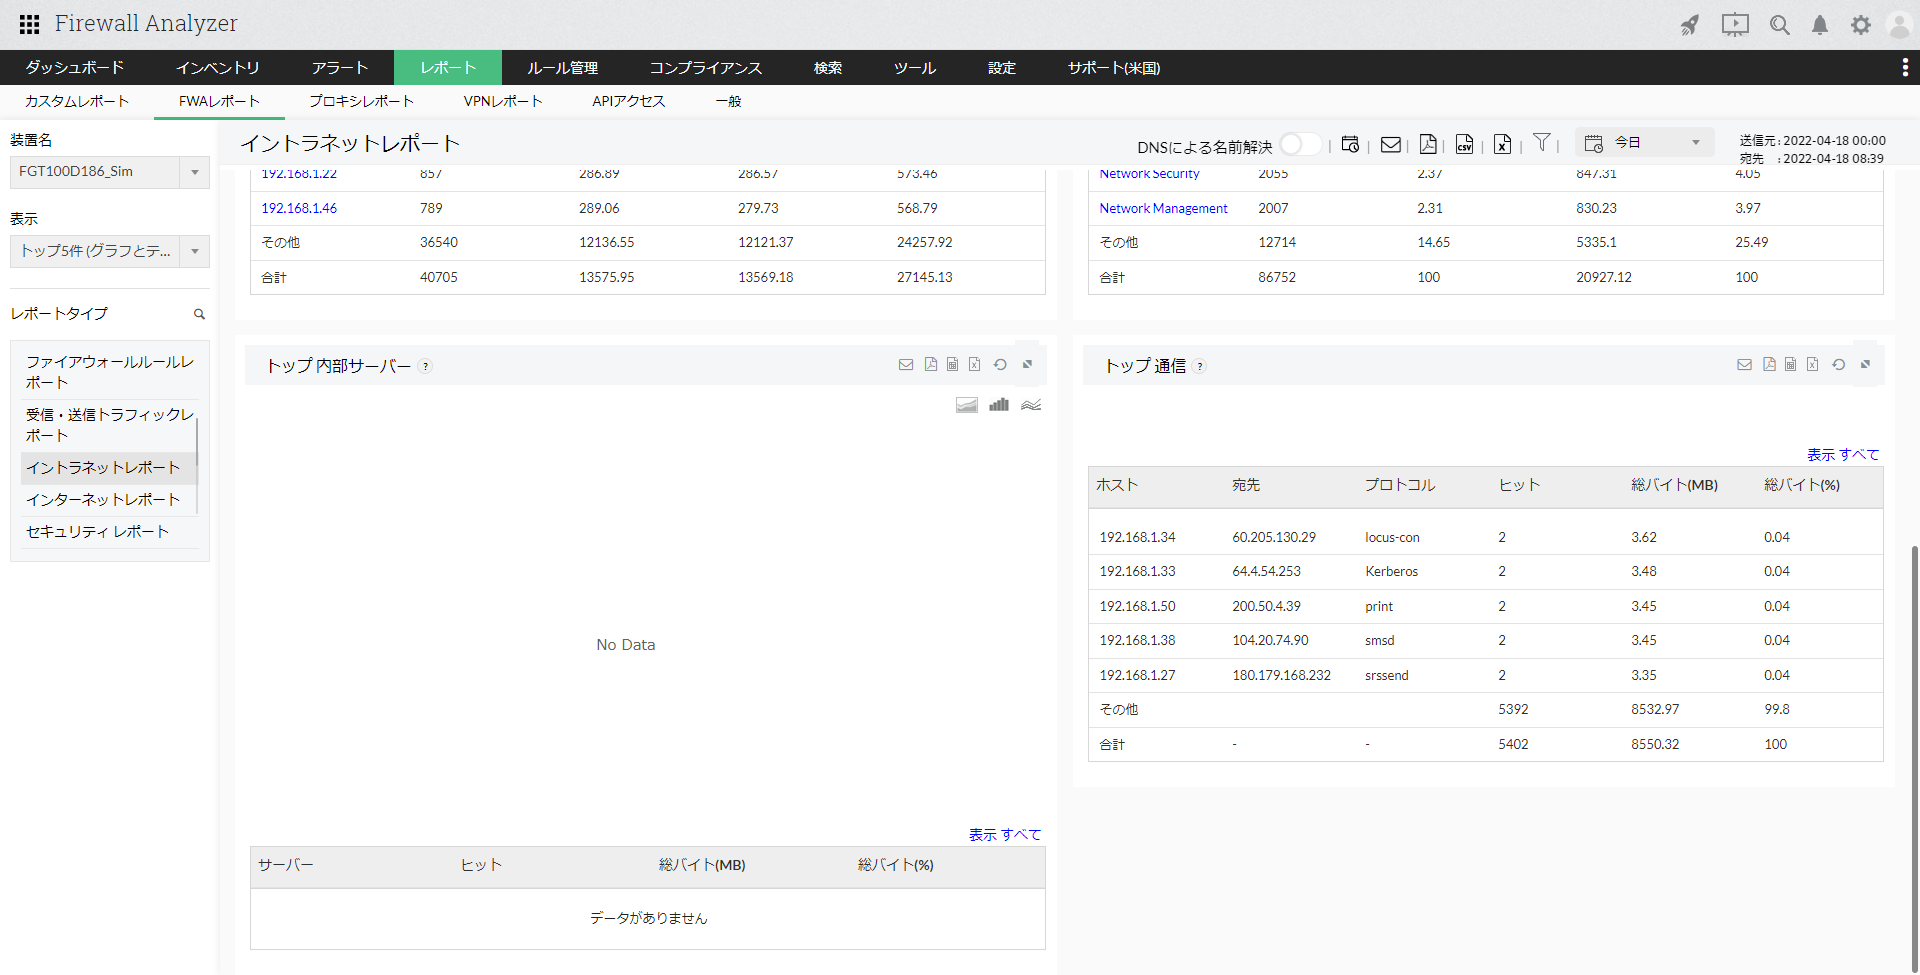This screenshot has width=1920, height=975.
Task: Switch the internal servers chart to bar graph
Action: coord(998,405)
